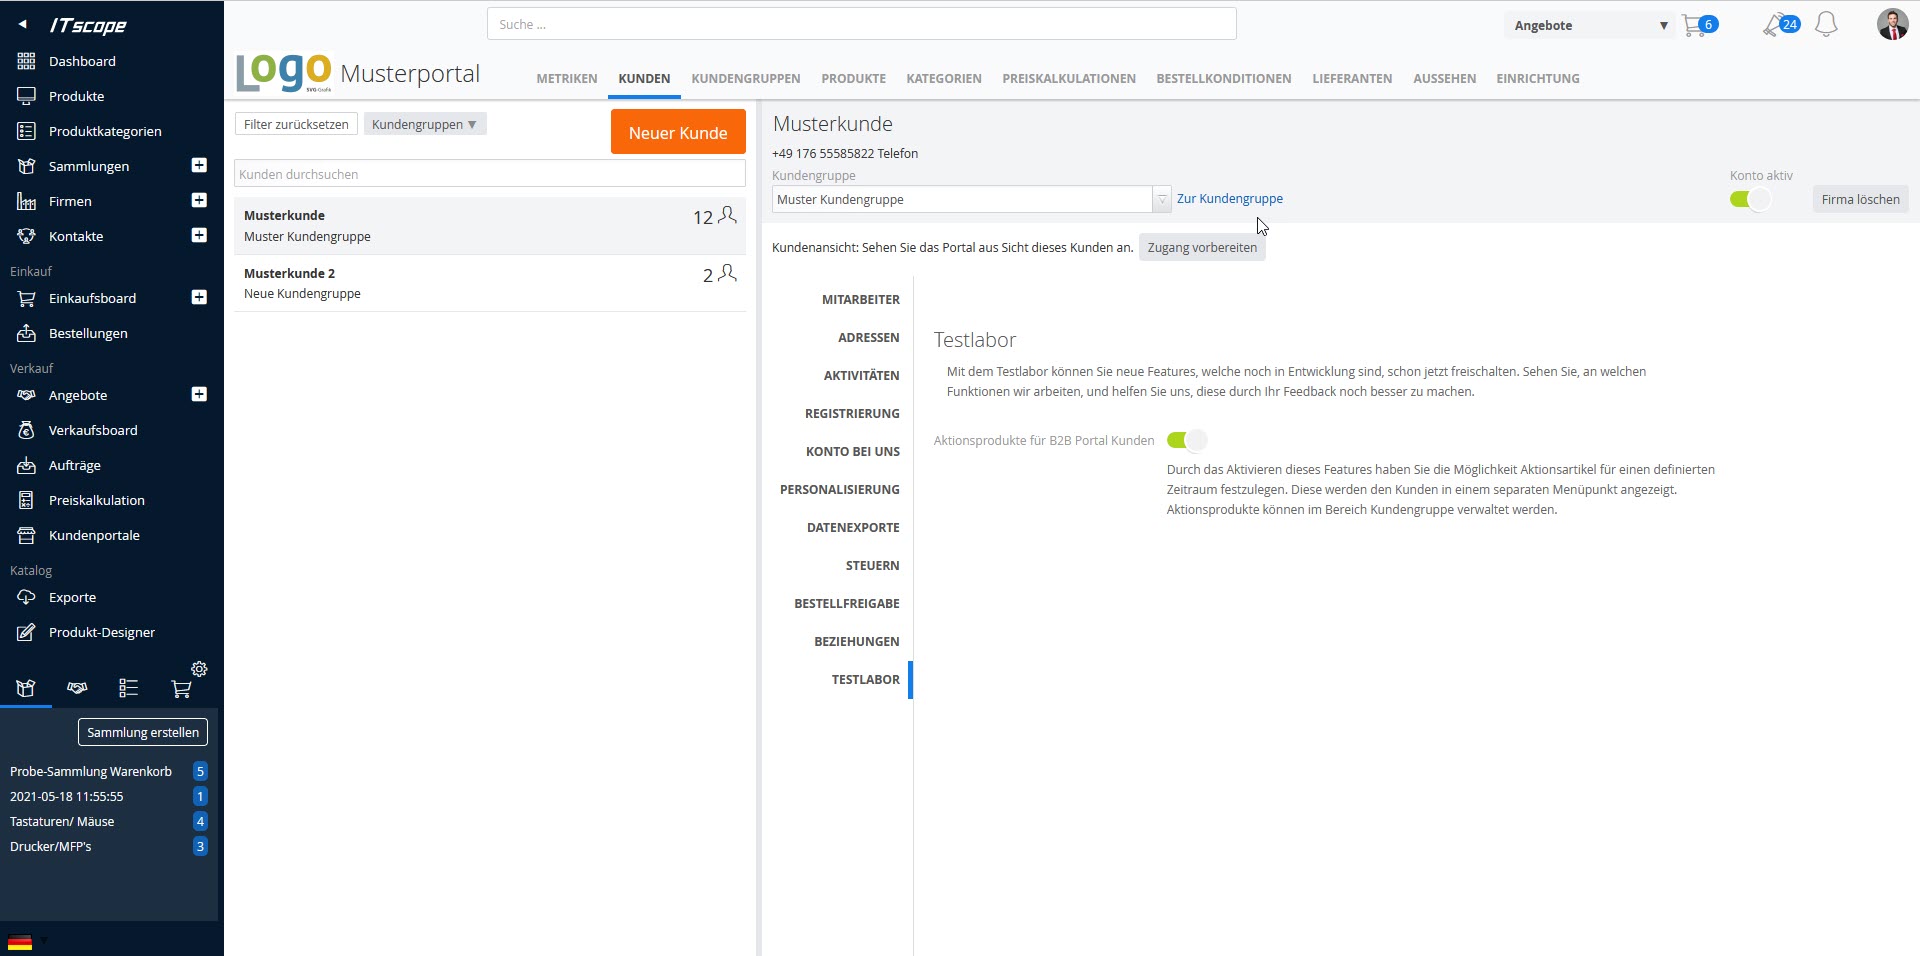Focus the Kunden durchsuchen field

489,174
